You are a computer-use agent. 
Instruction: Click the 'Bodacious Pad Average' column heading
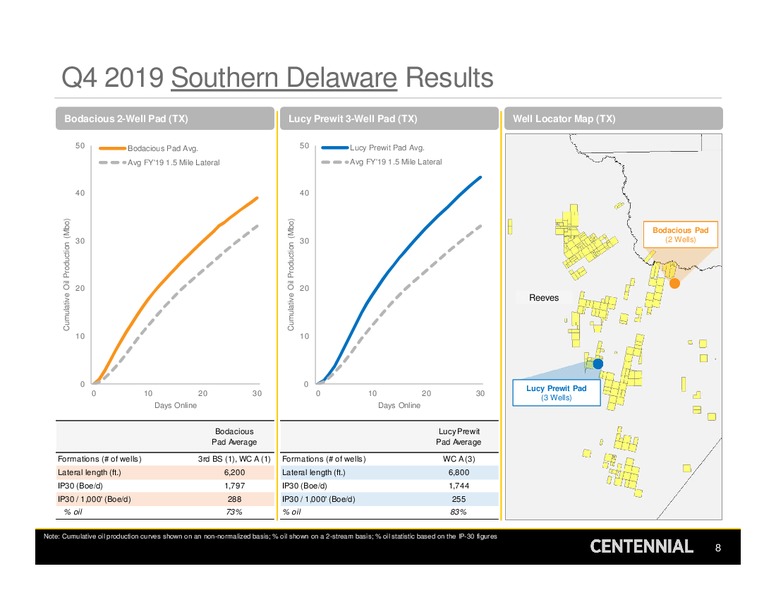(234, 437)
